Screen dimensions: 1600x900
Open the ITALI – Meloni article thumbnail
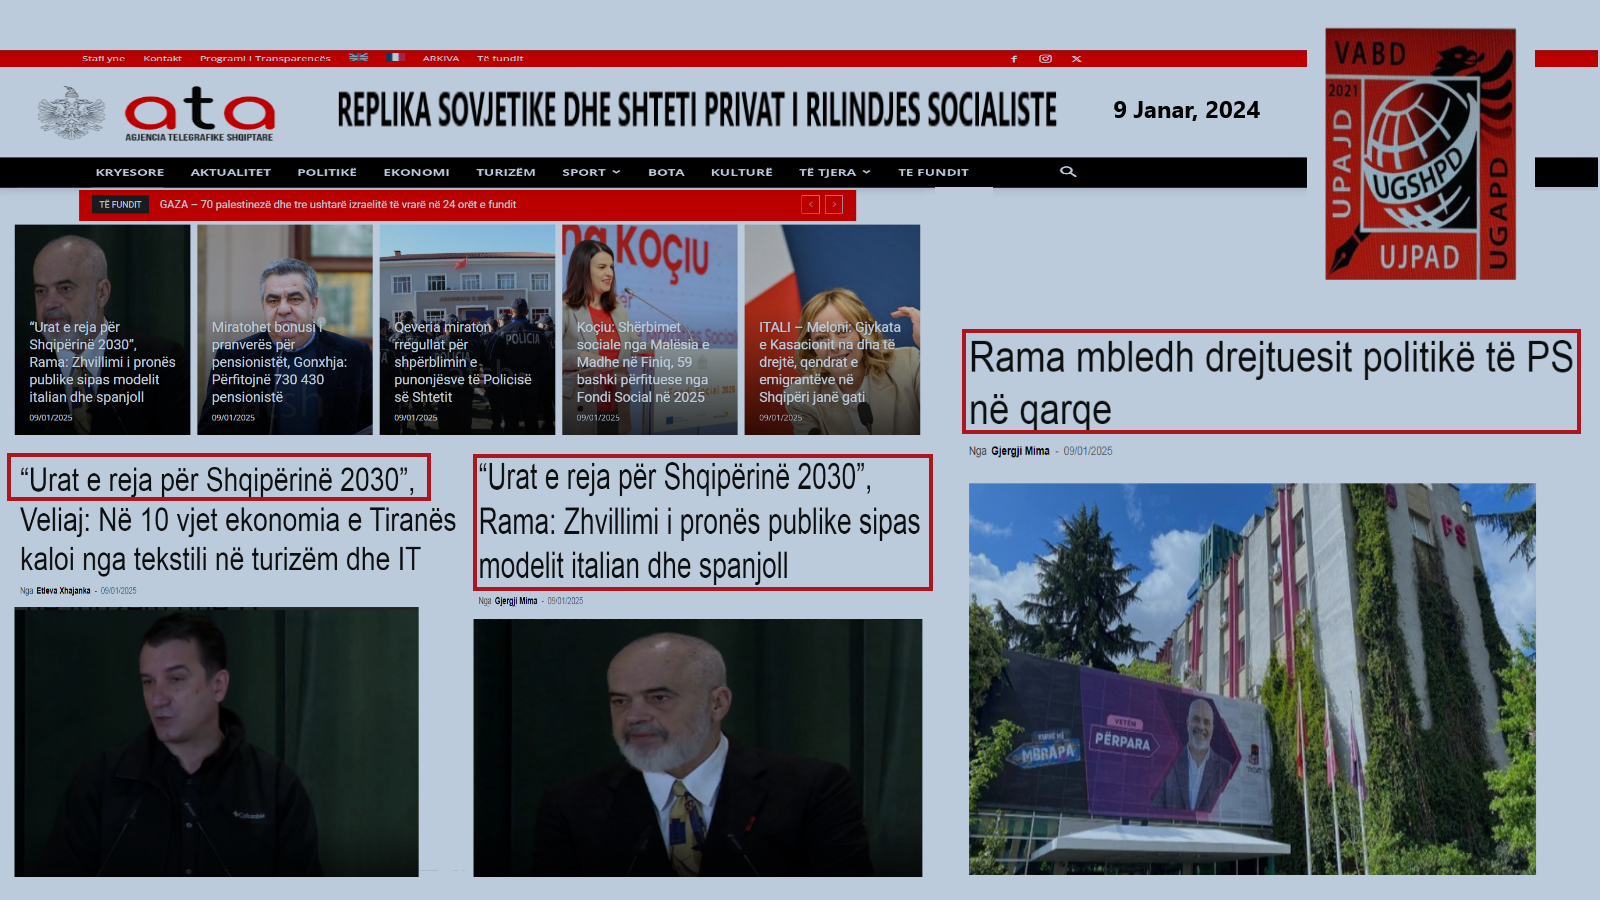point(832,329)
